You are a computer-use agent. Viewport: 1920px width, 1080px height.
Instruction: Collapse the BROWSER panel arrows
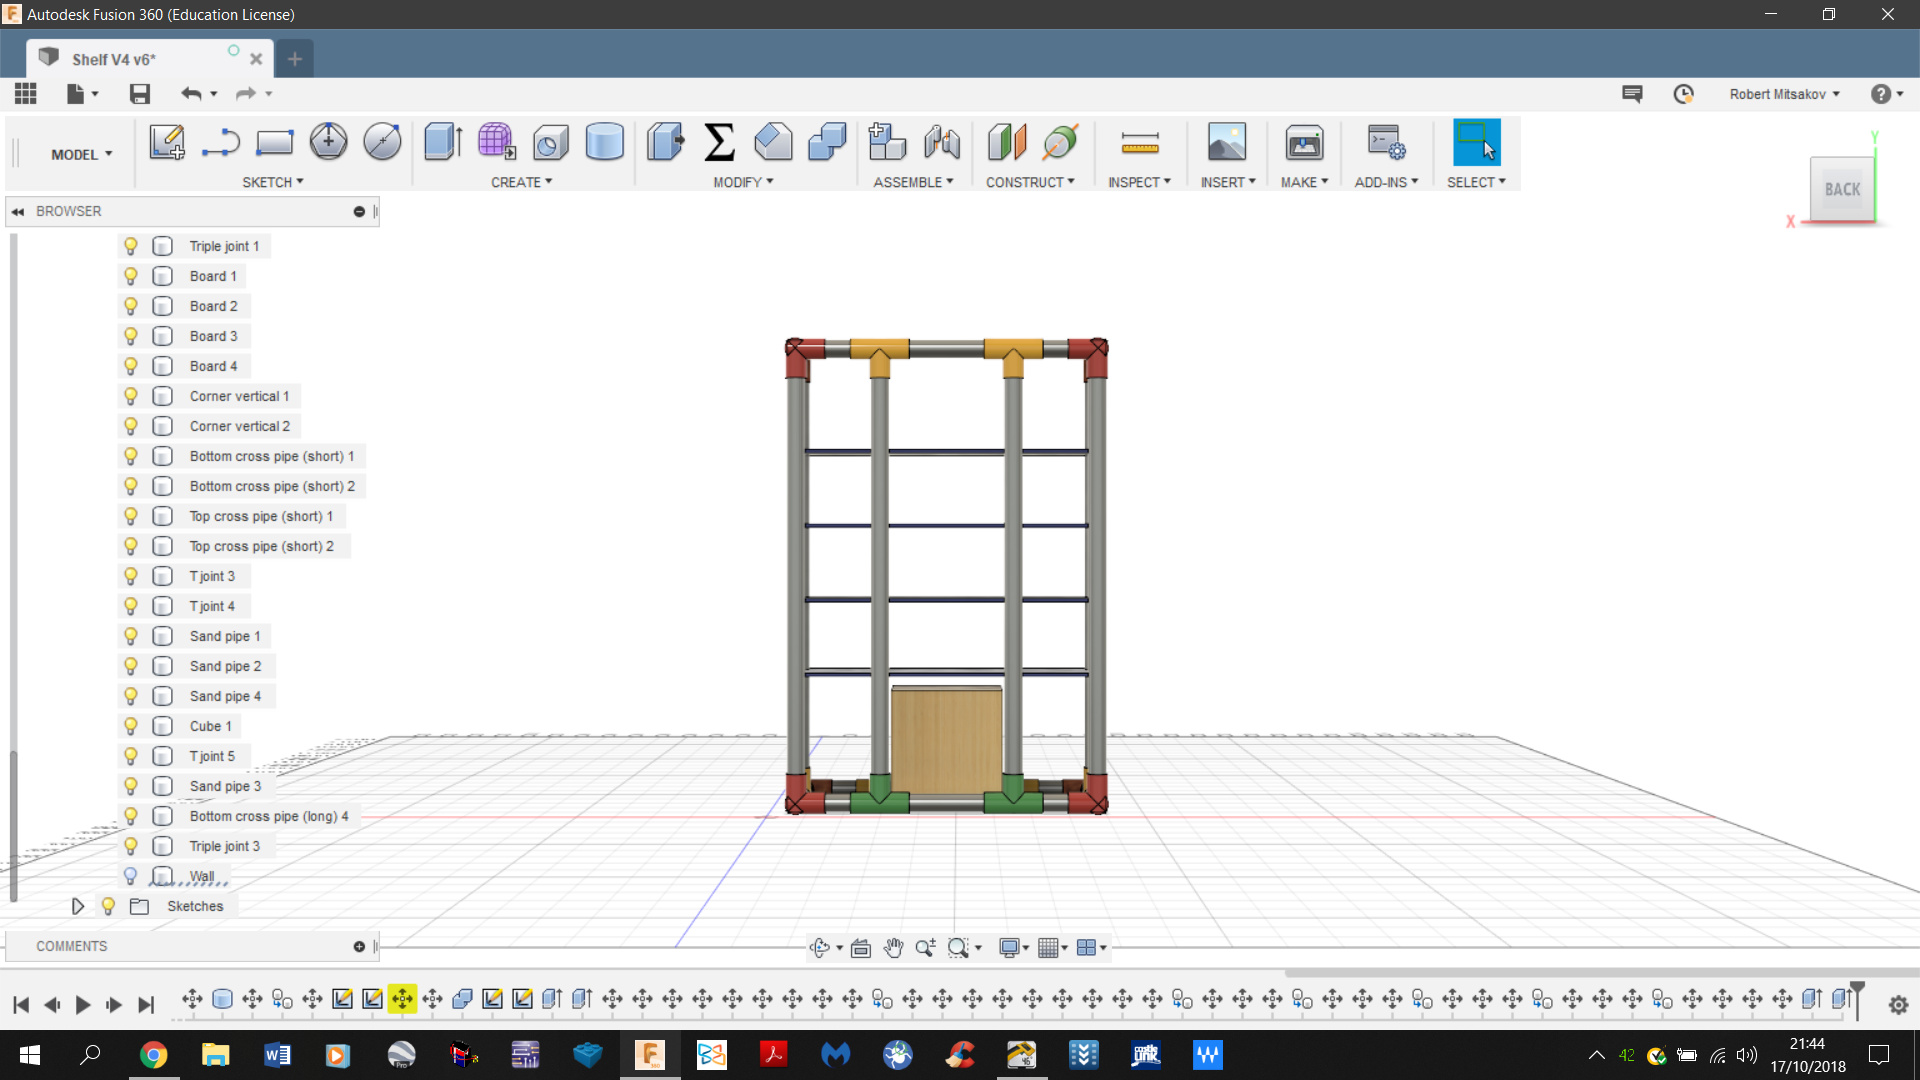point(17,211)
